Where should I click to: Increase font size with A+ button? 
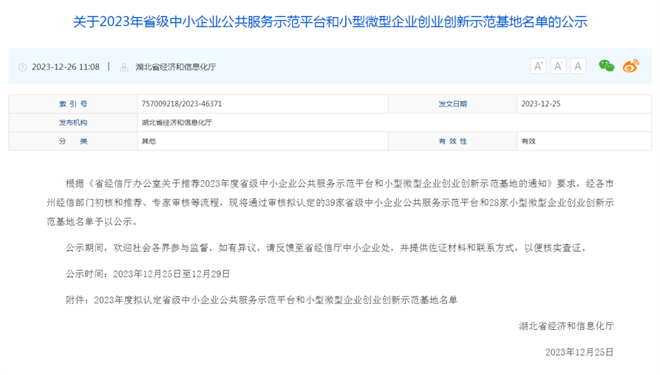538,66
